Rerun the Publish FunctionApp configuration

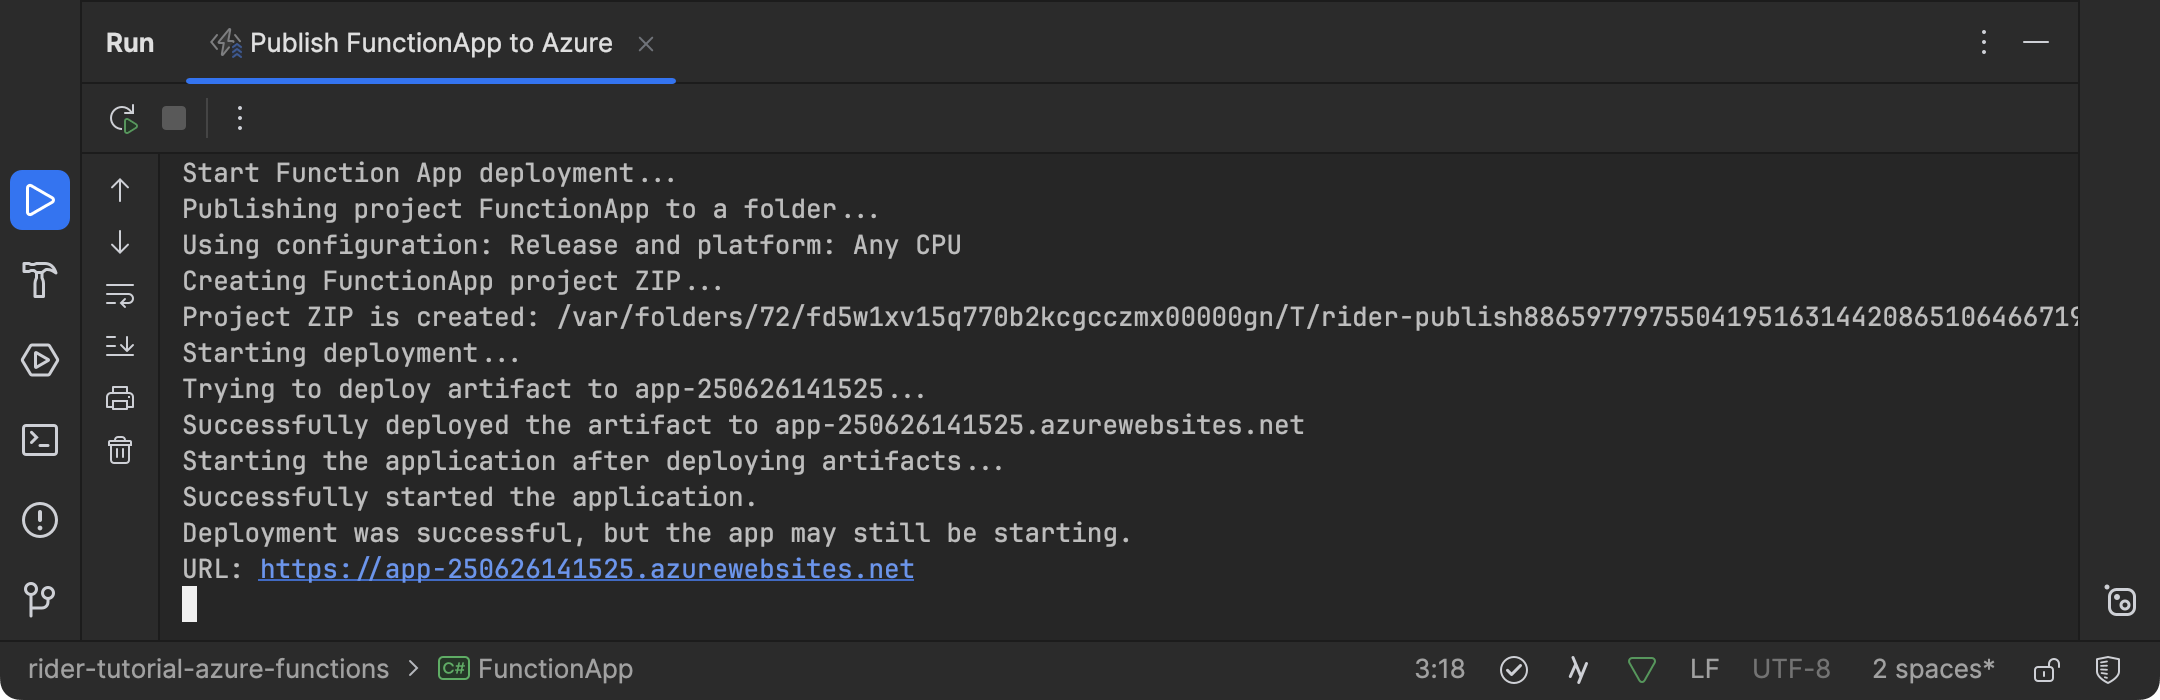click(122, 117)
